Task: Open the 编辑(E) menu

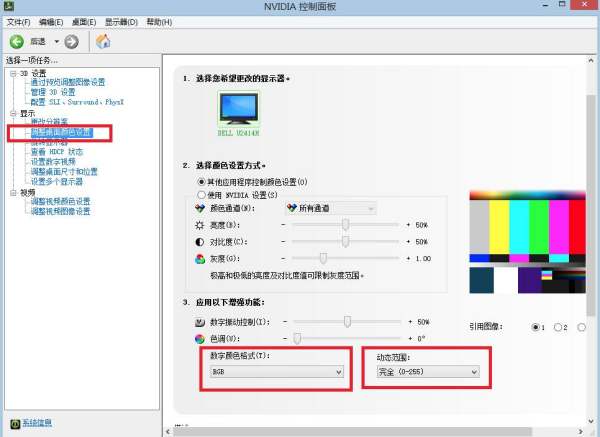Action: [51, 22]
